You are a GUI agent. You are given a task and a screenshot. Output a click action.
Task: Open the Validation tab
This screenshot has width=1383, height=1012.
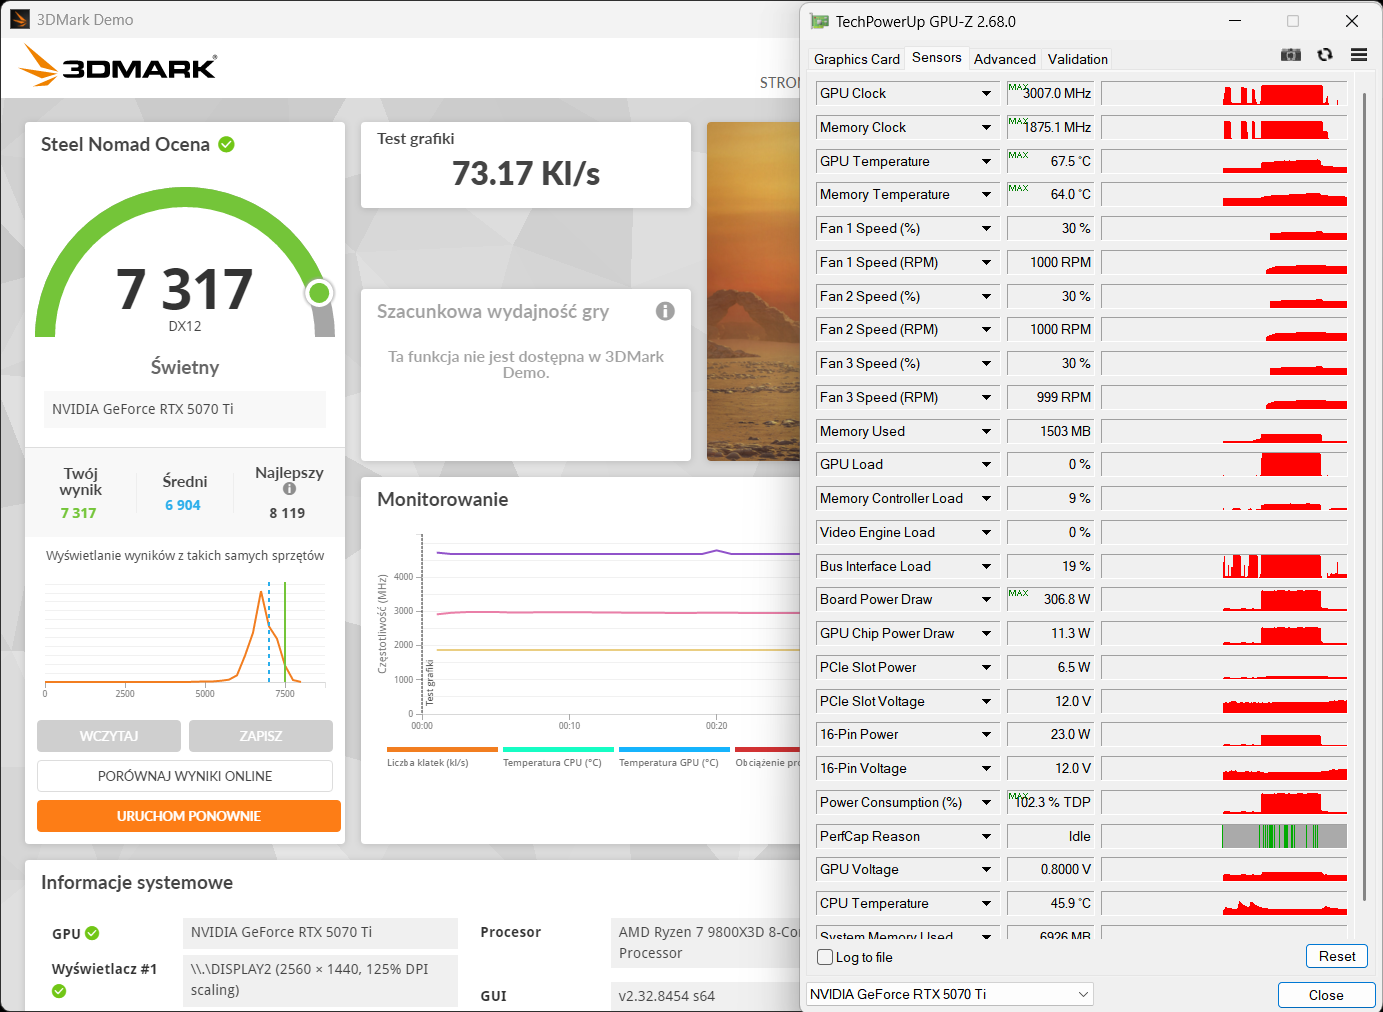coord(1077,59)
